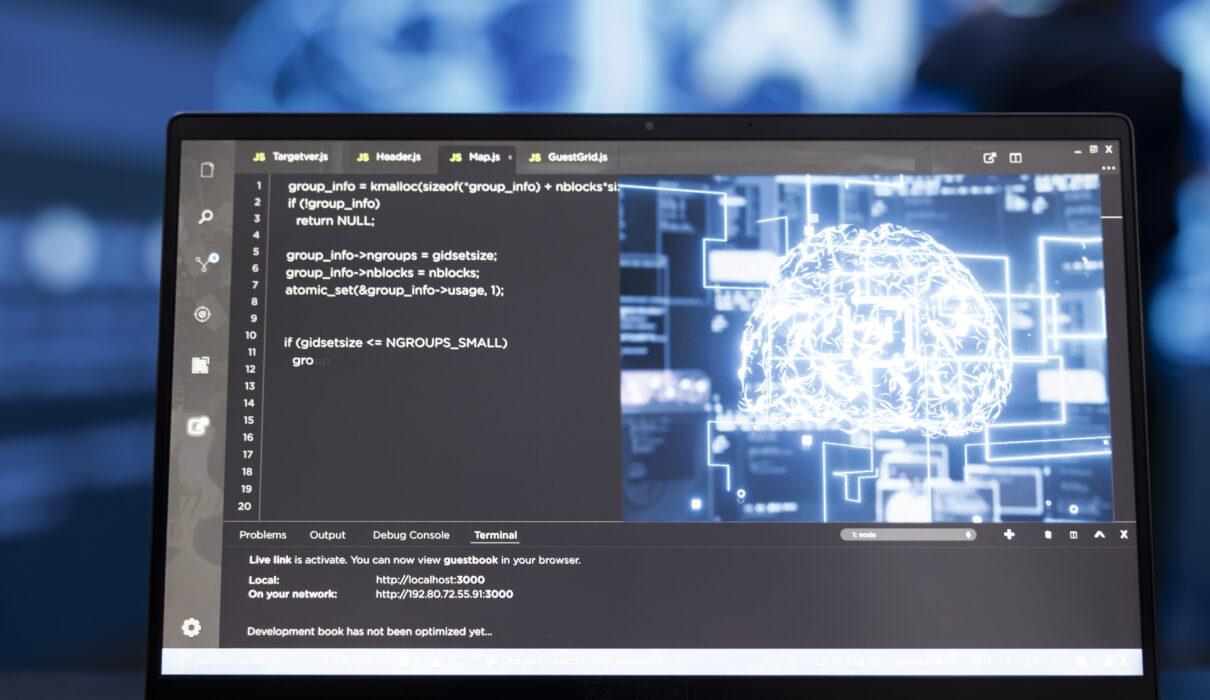Open the Source Control icon with badge

point(205,262)
